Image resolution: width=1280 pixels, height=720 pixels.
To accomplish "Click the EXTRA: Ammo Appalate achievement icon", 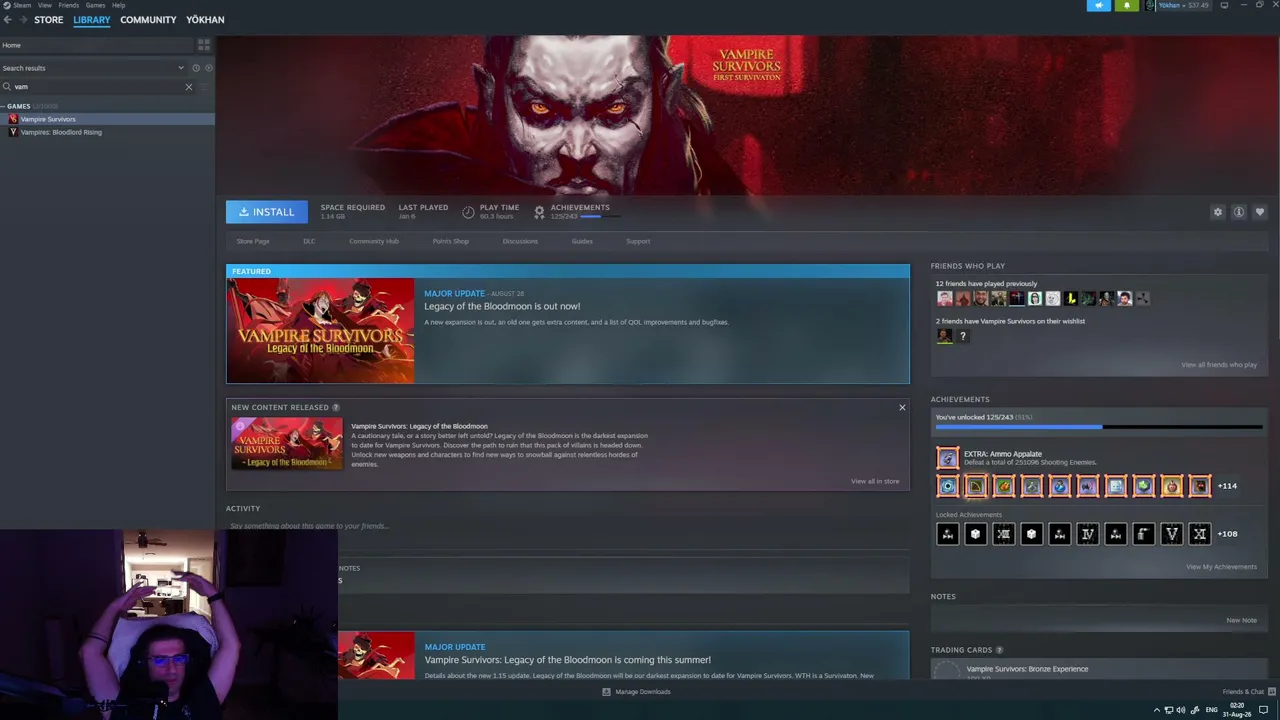I will click(947, 458).
